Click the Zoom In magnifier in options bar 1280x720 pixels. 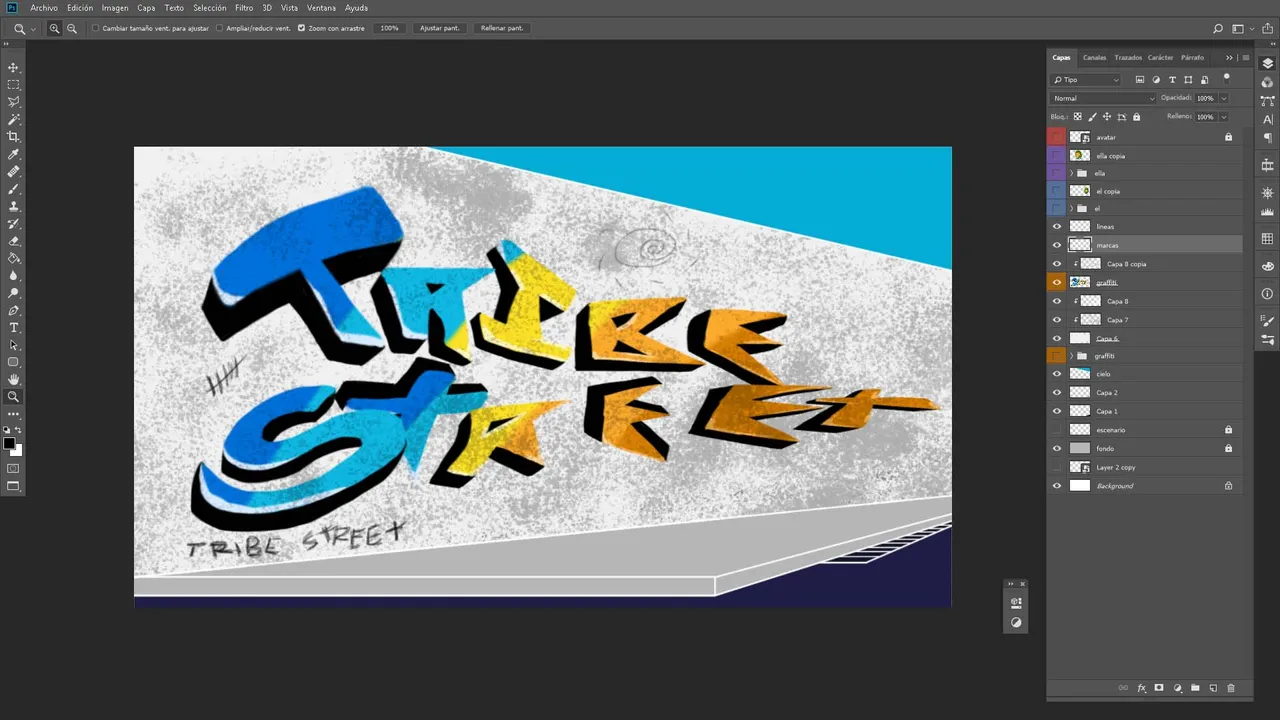(x=55, y=28)
